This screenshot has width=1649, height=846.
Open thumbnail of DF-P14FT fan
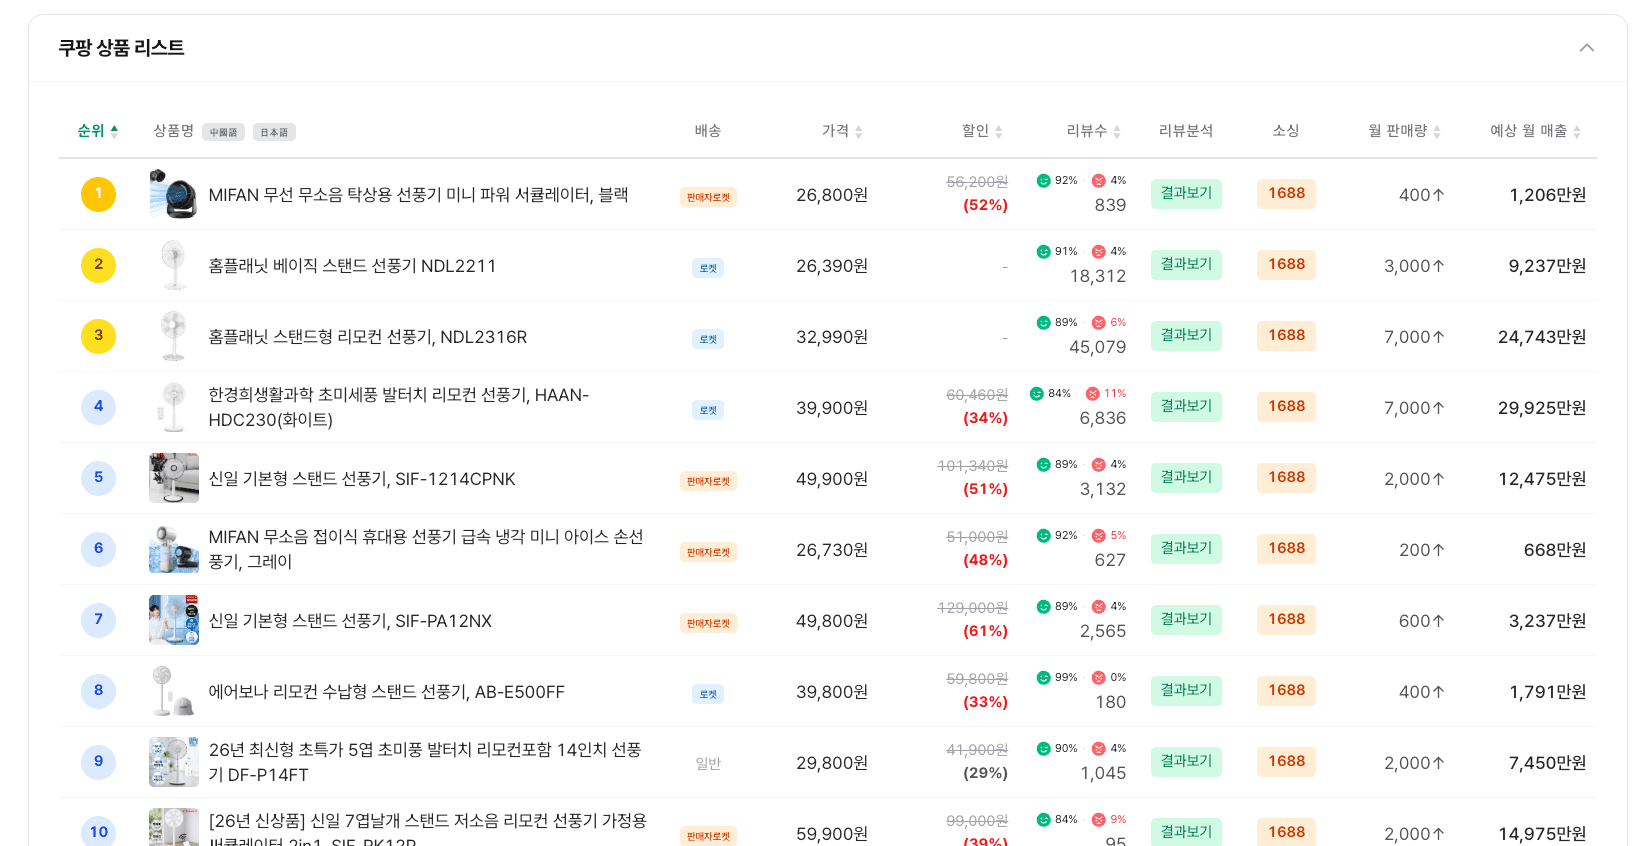[x=174, y=762]
